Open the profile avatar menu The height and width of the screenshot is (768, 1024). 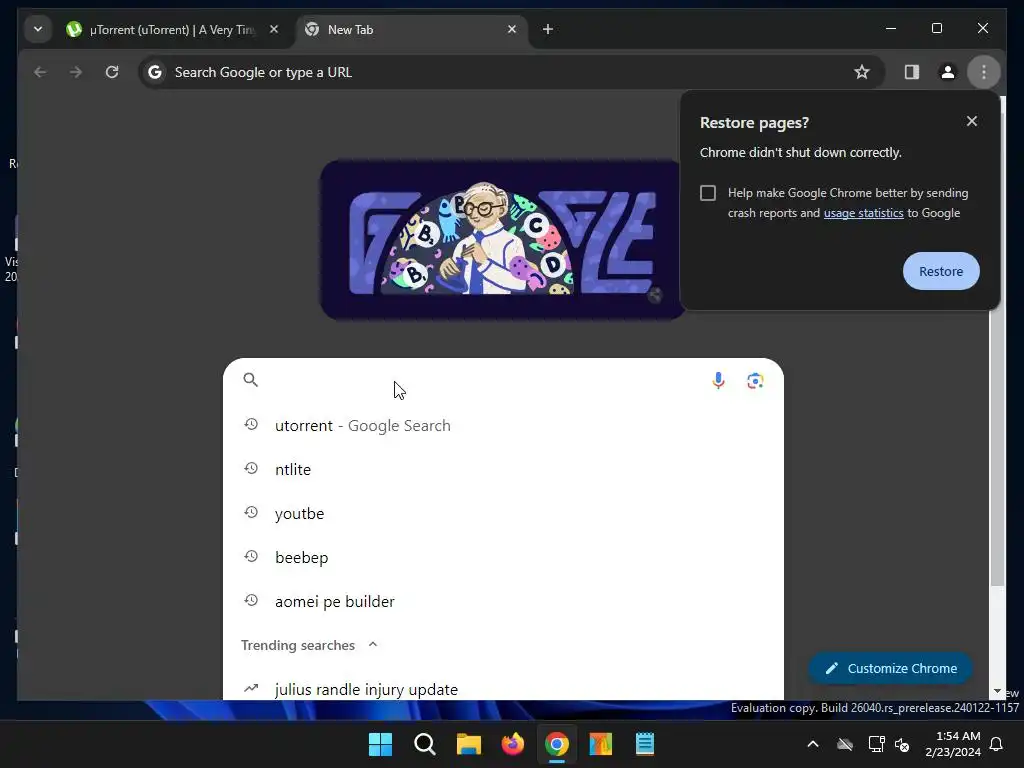(948, 72)
